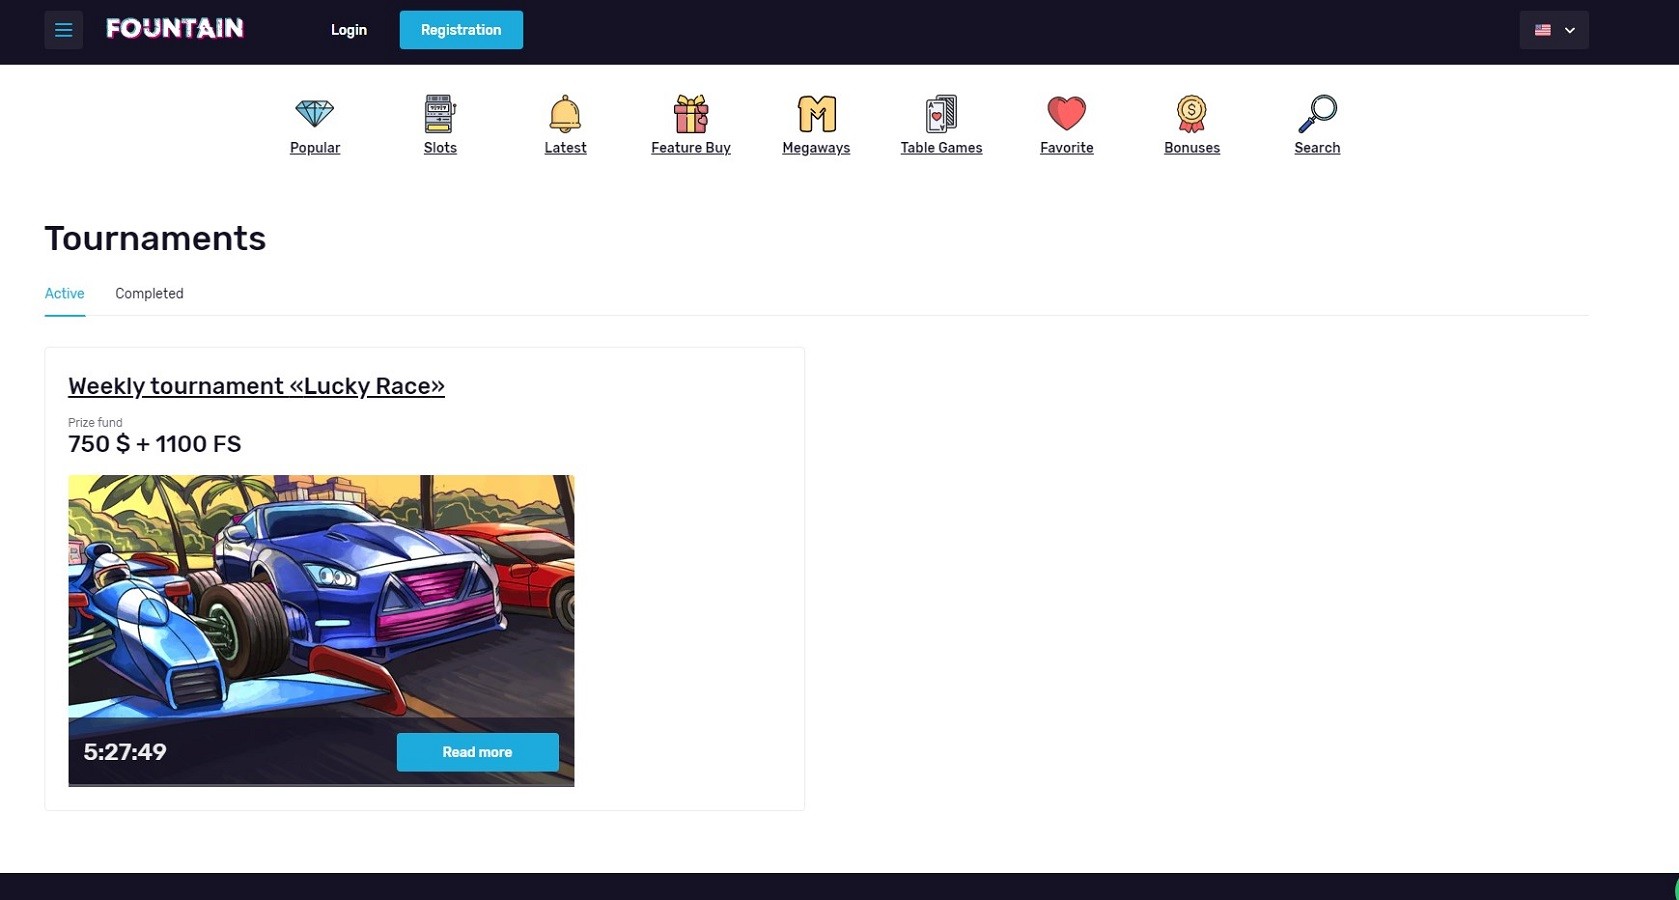The image size is (1679, 900).
Task: Open Weekly tournament Lucky Race title
Action: 256,386
